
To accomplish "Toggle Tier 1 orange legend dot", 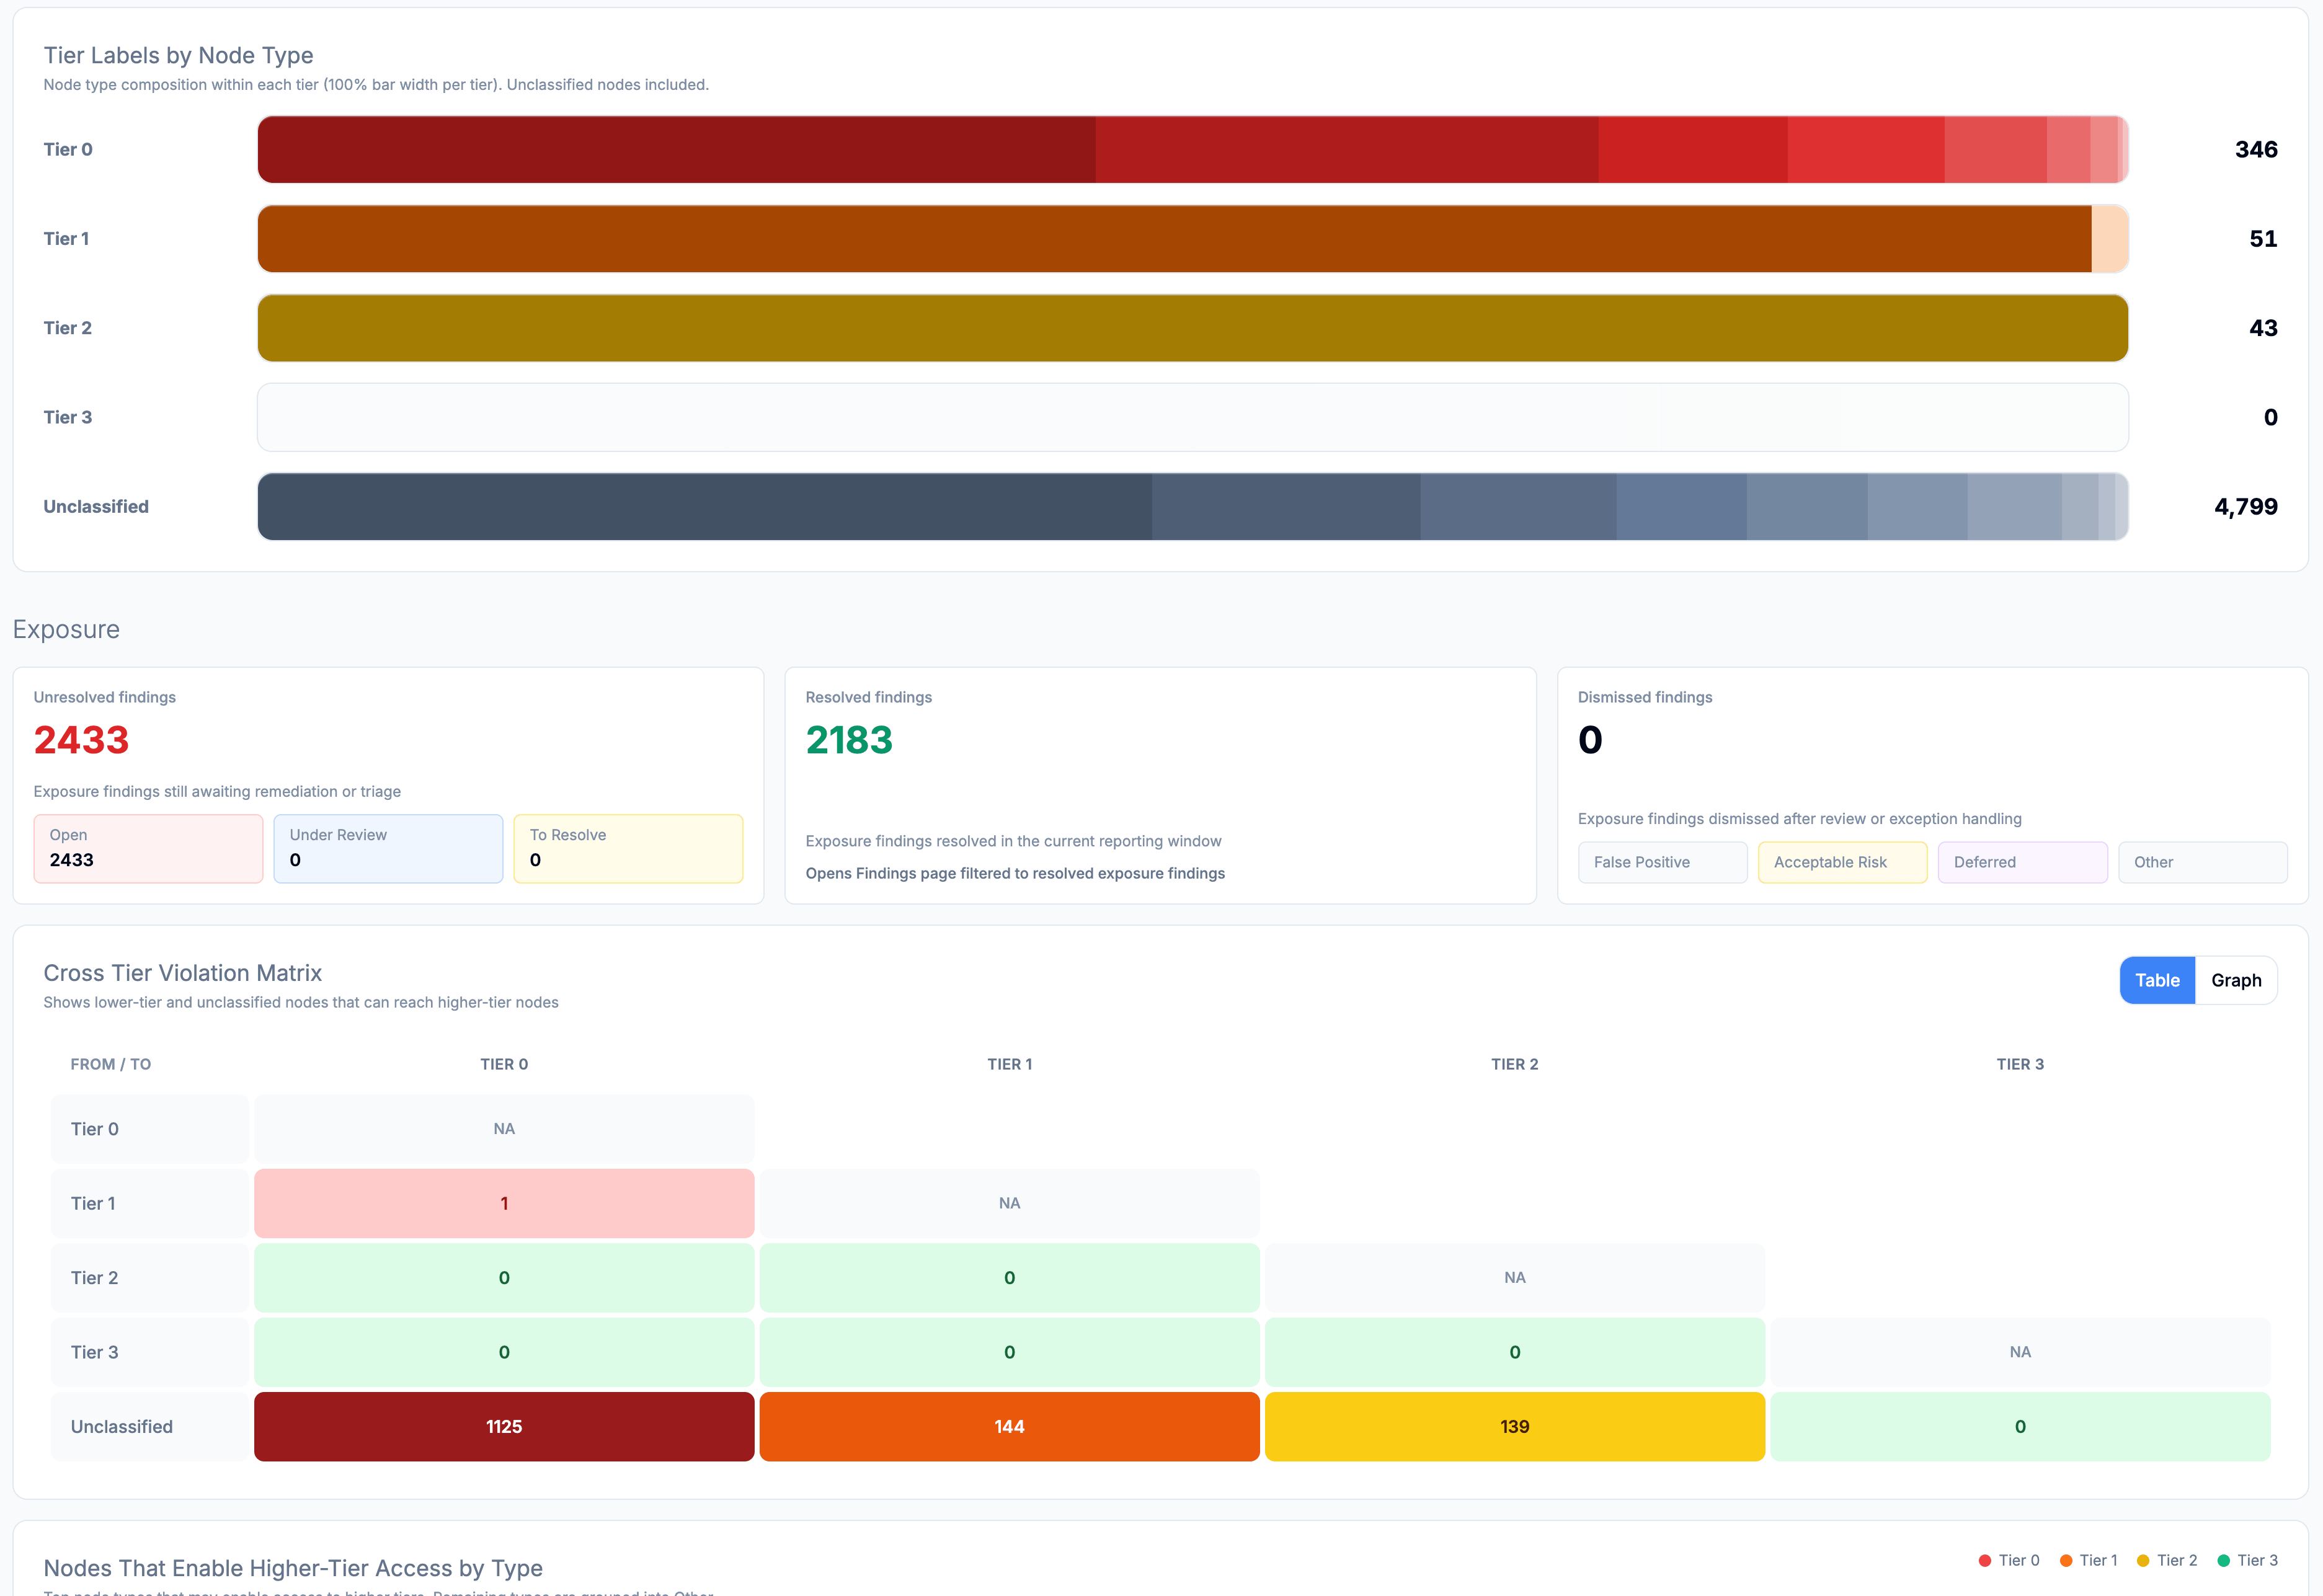I will pos(2065,1561).
